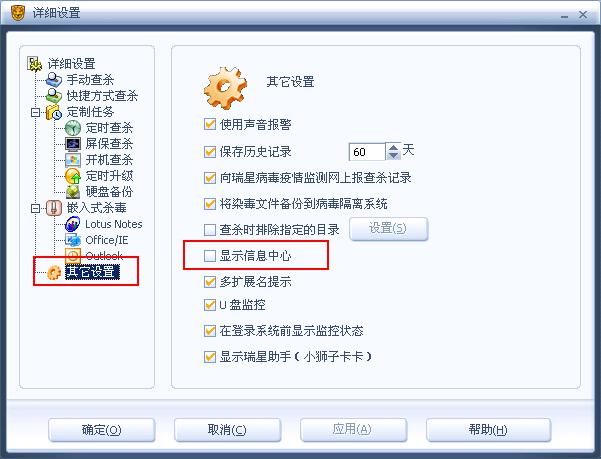Viewport: 601px width, 459px height.
Task: Enable the 显示信息中心 checkbox
Action: (210, 256)
